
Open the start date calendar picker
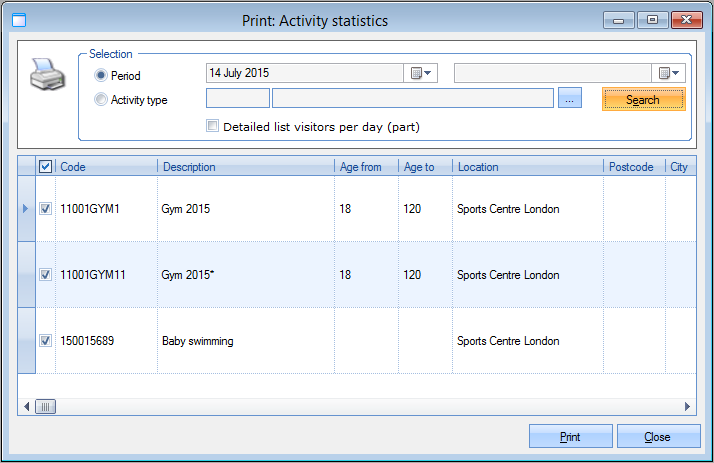coord(422,73)
